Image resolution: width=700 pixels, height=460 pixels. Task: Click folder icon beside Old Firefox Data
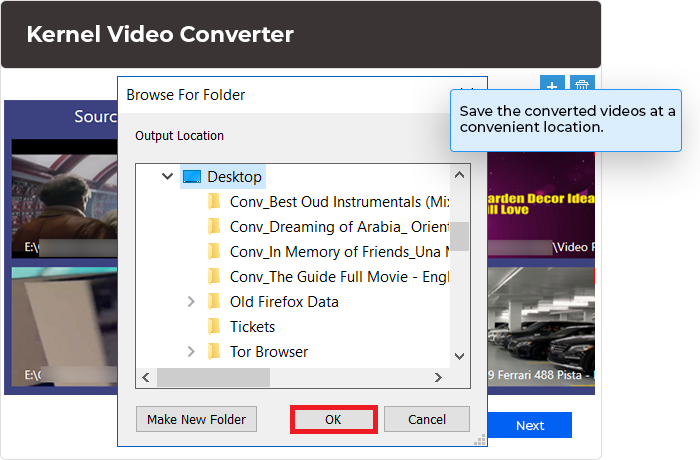pos(214,301)
